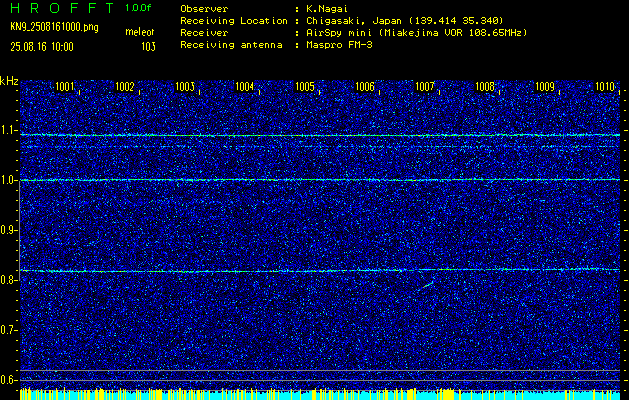Click the 1002 time marker
The width and height of the screenshot is (629, 400).
[x=124, y=86]
